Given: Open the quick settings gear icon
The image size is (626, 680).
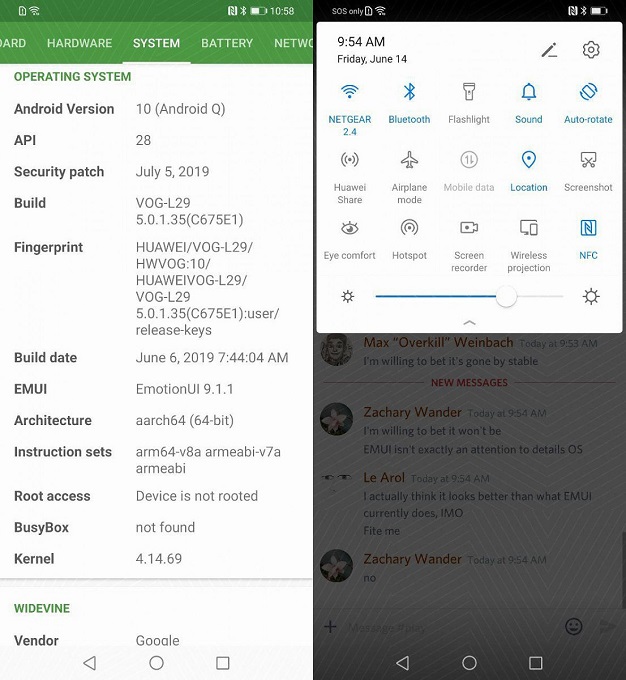Looking at the screenshot, I should click(x=590, y=50).
